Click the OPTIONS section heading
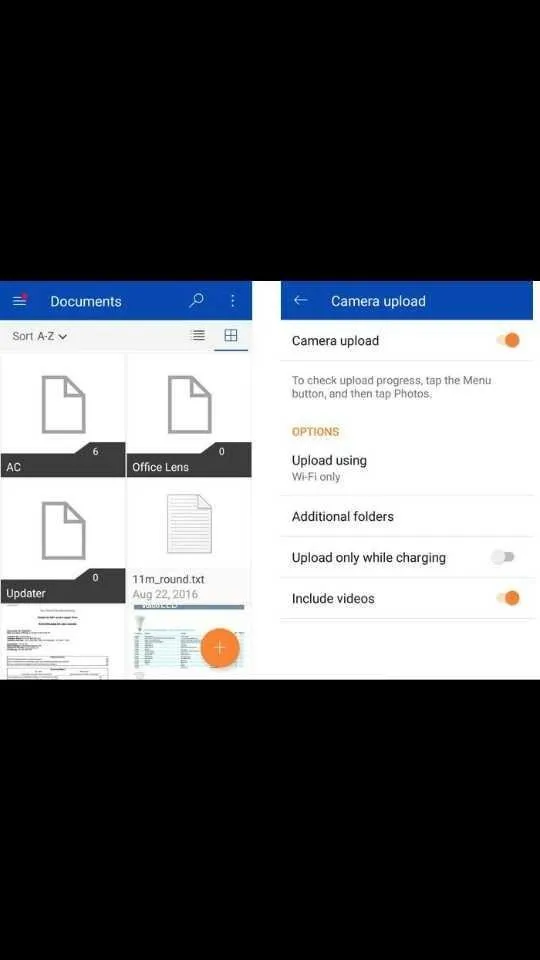This screenshot has width=540, height=960. tap(315, 432)
